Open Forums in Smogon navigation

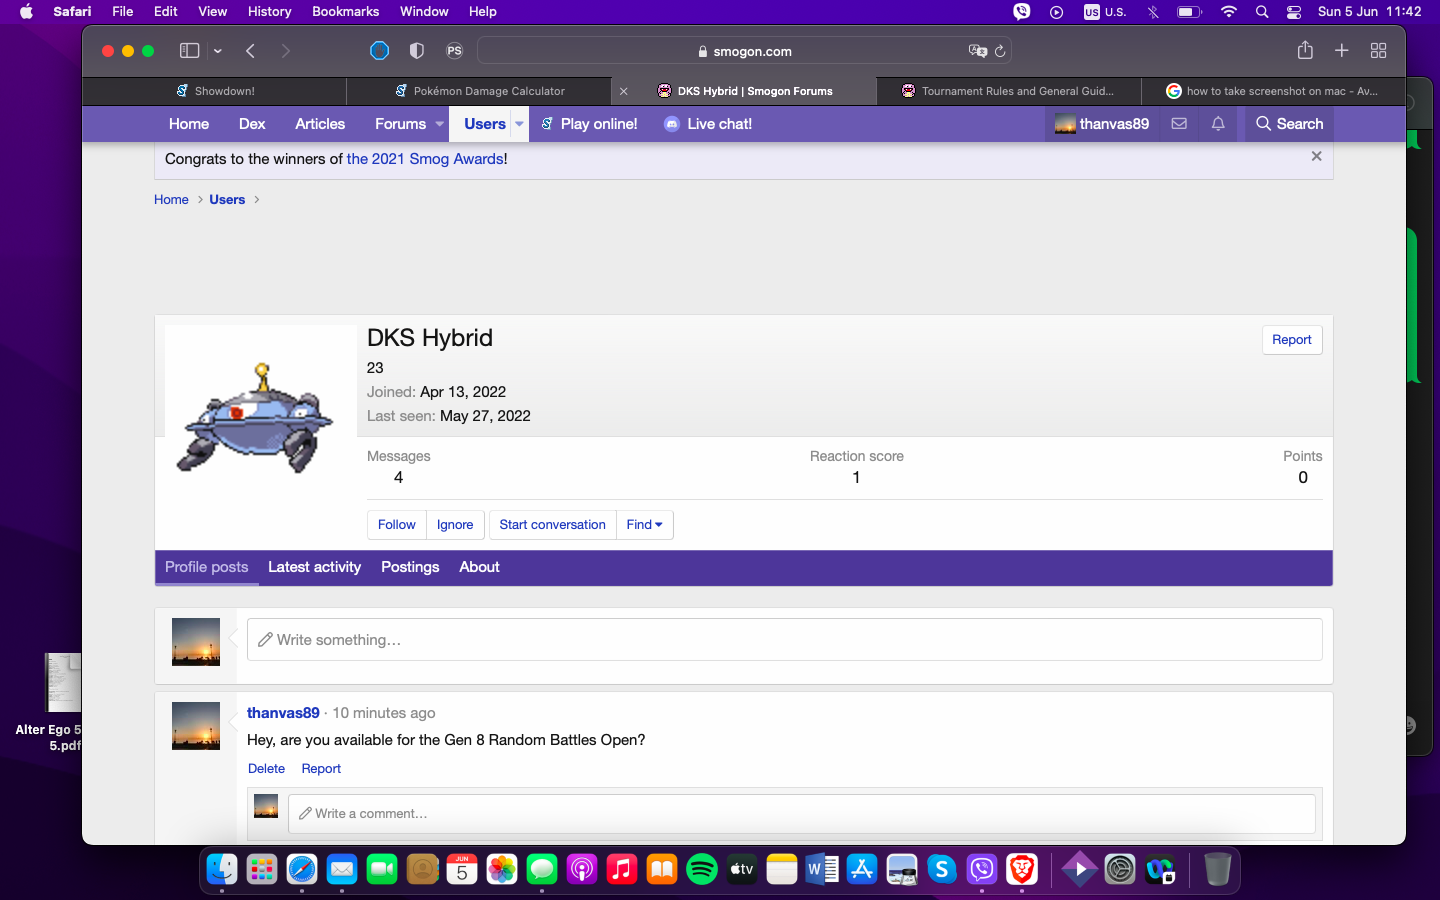400,124
